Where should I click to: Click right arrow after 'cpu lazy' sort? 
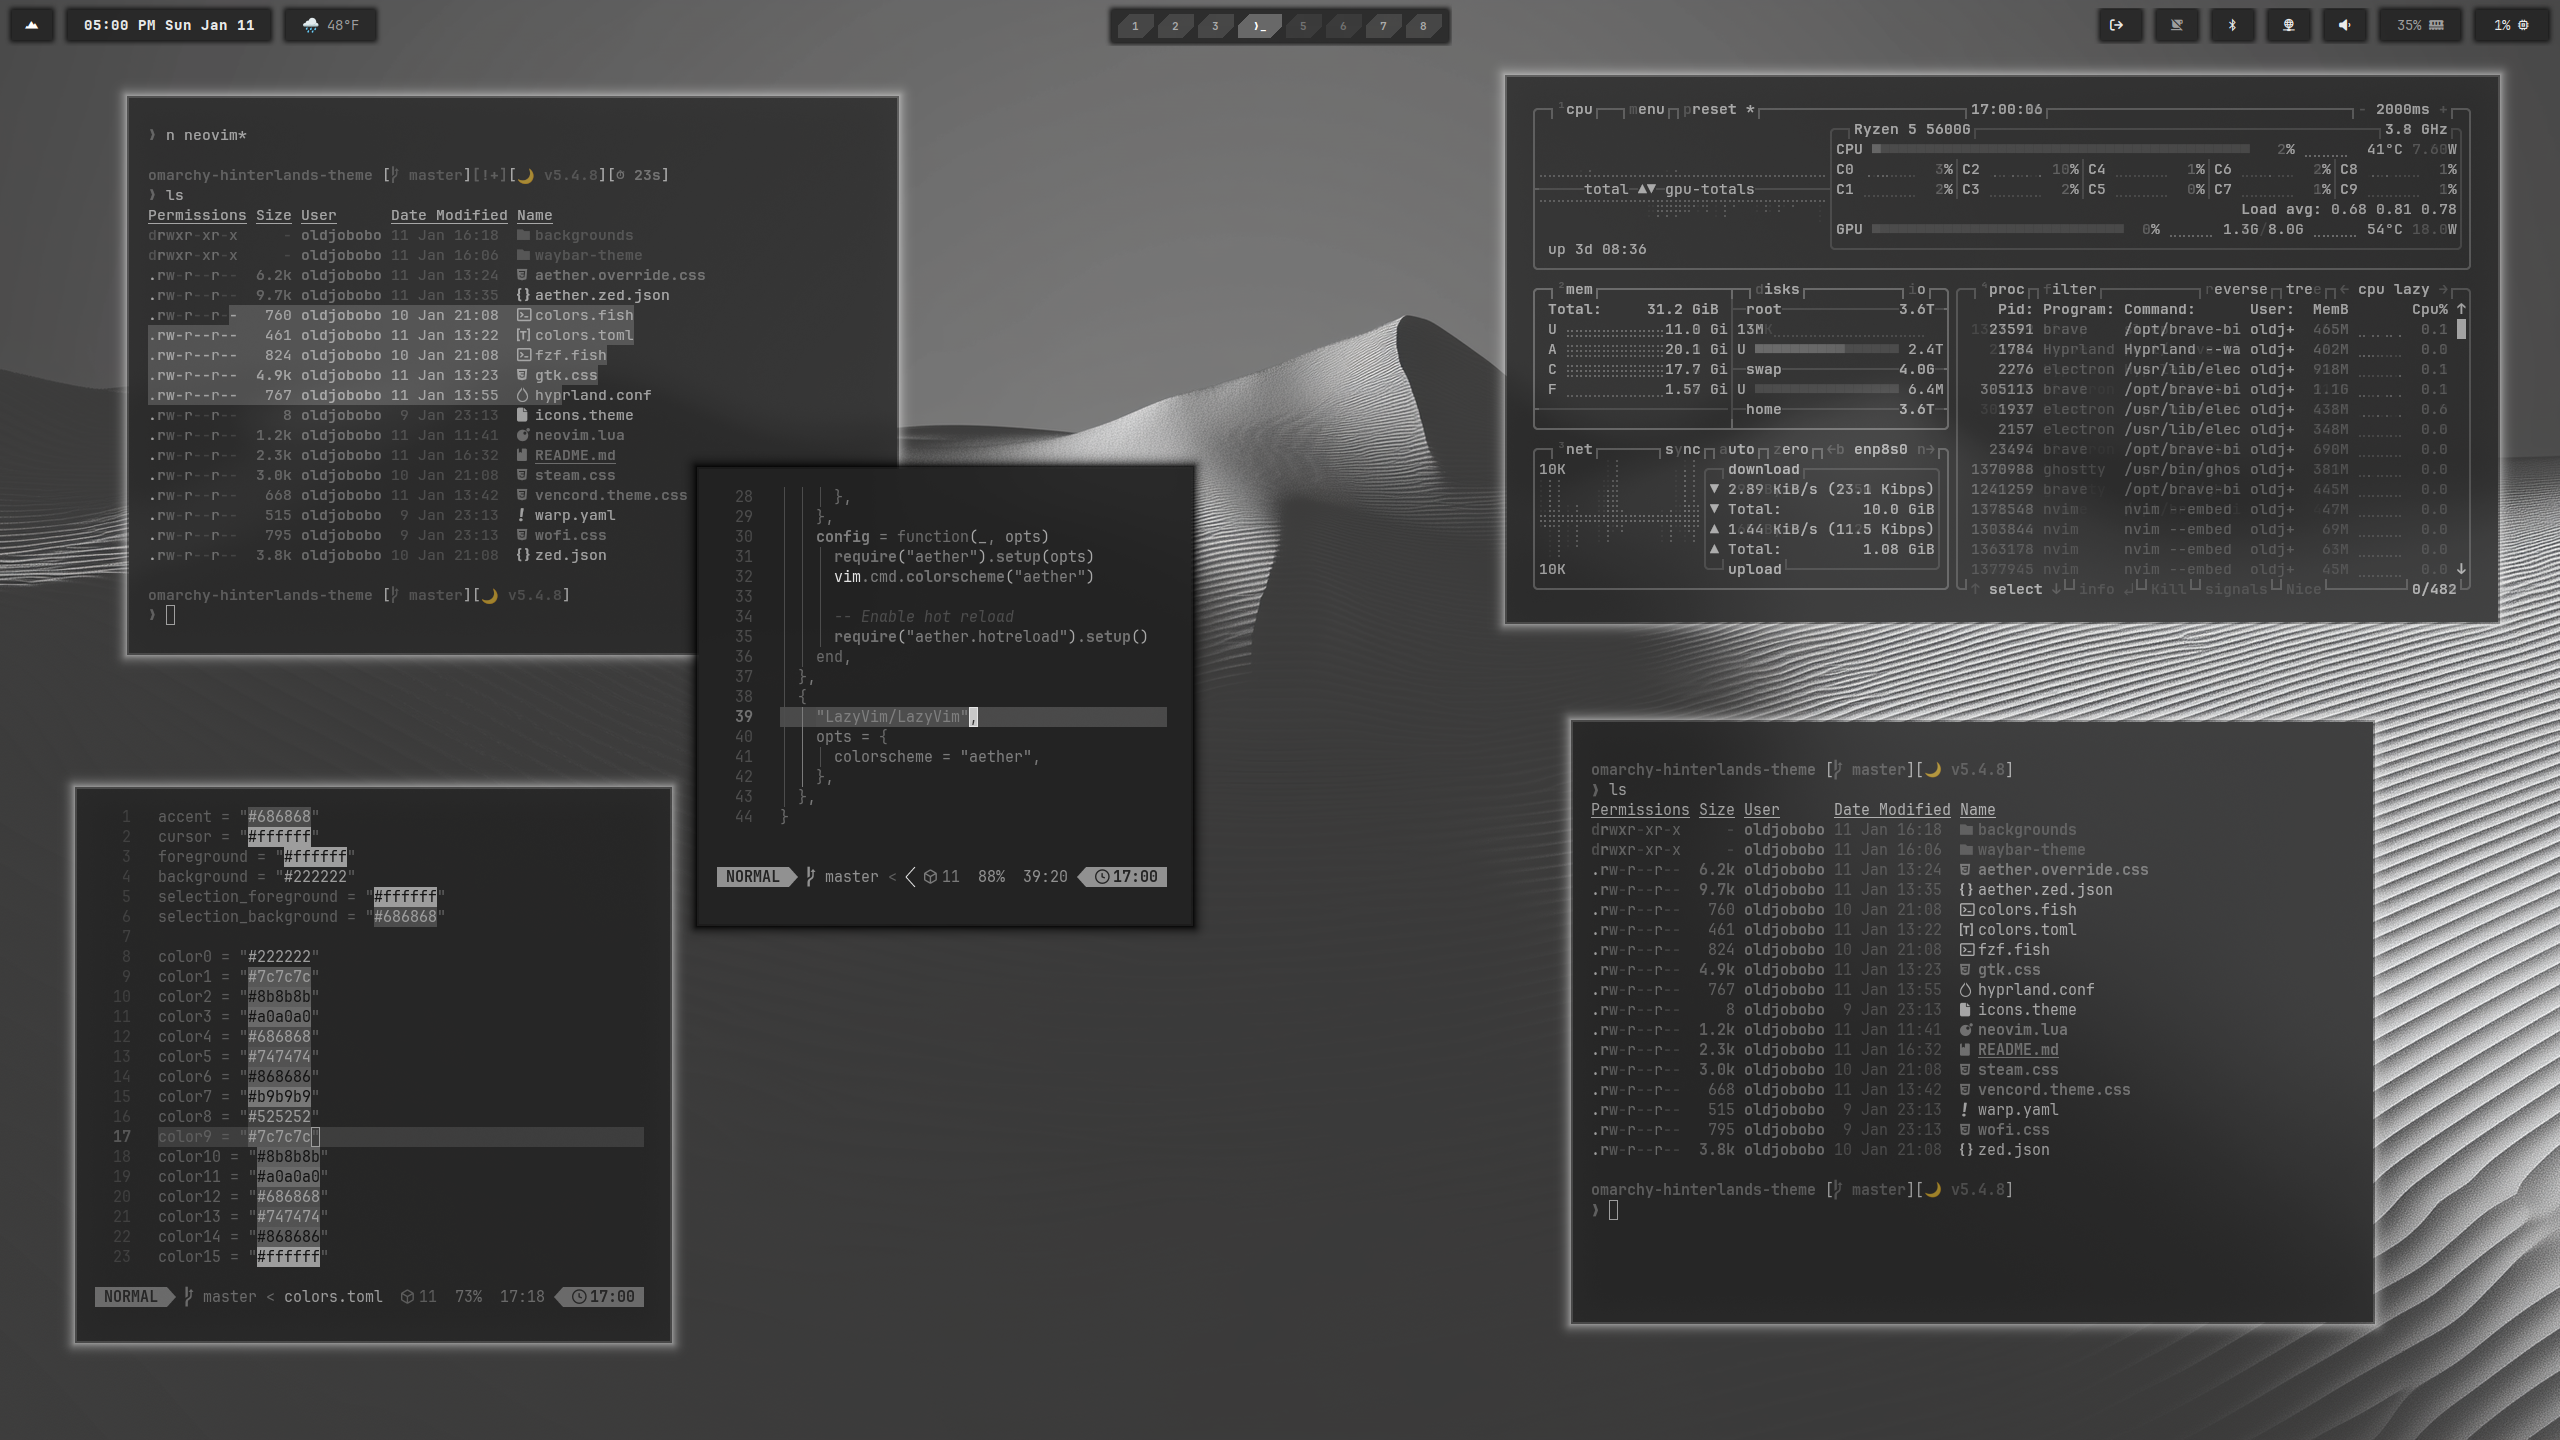(x=2442, y=289)
